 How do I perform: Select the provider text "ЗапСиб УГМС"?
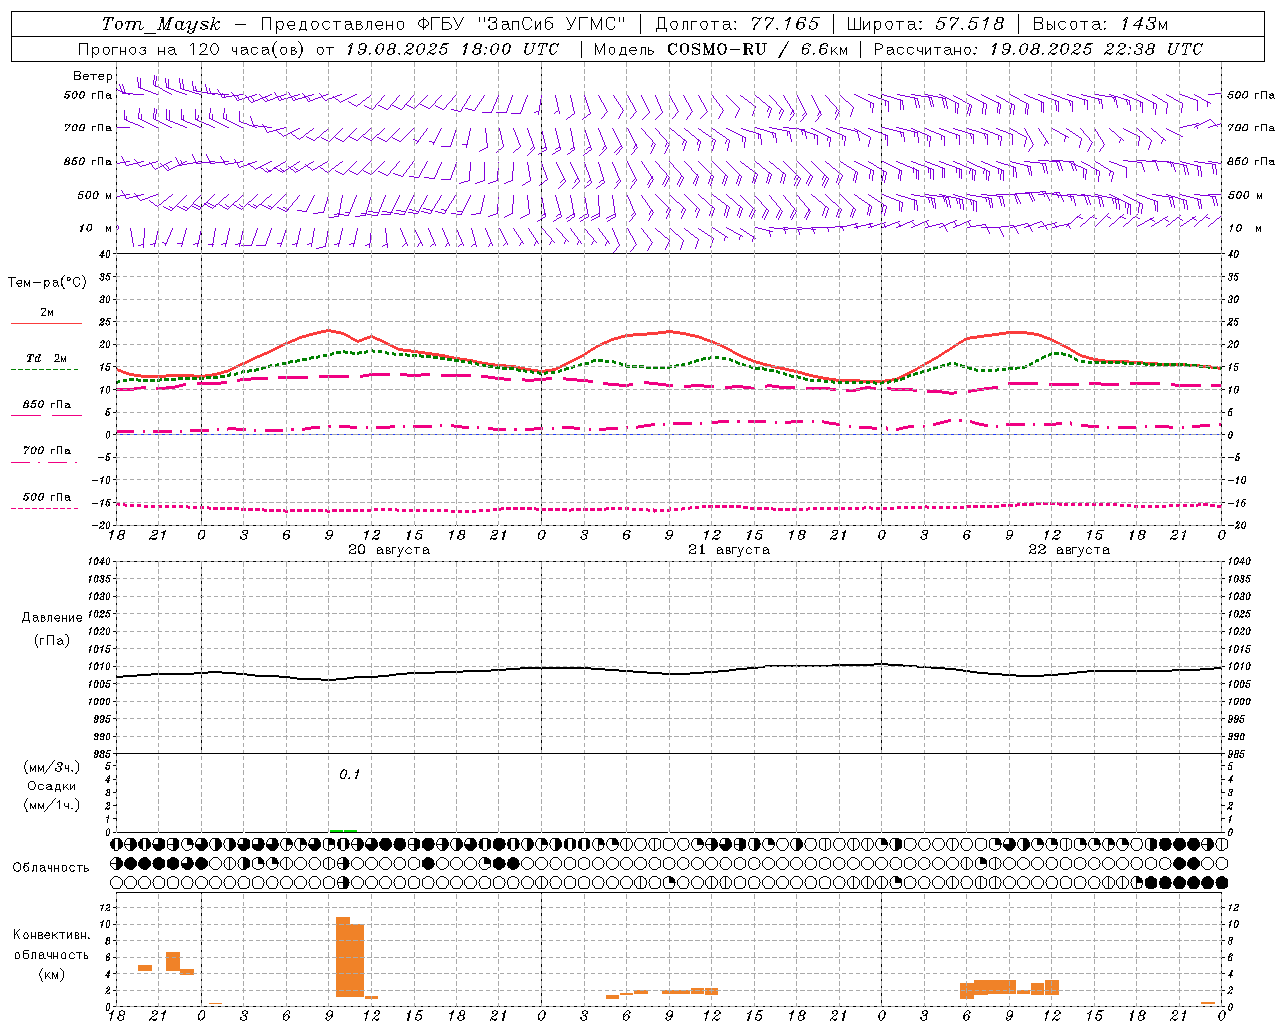point(550,24)
